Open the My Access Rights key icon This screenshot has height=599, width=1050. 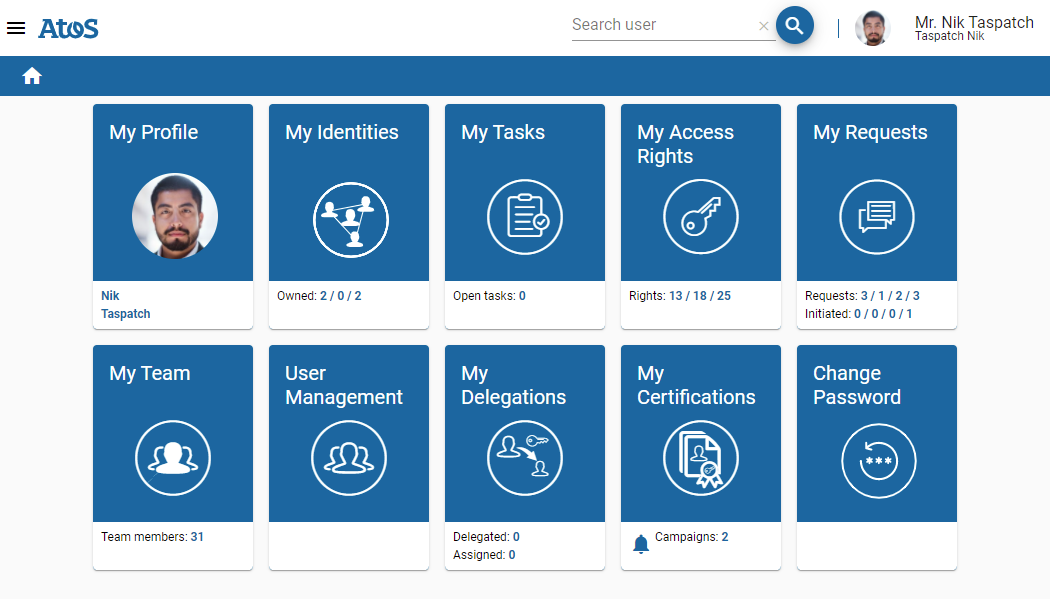point(700,217)
